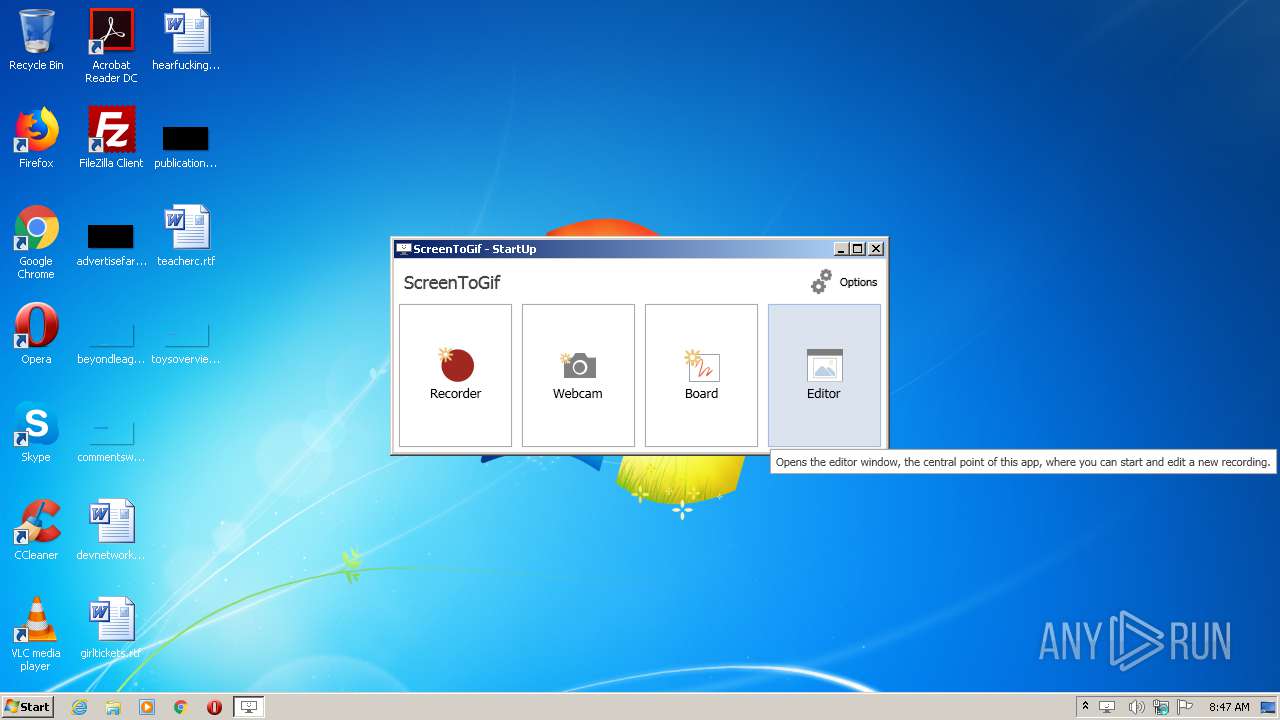Select VLC media player shortcut
The height and width of the screenshot is (720, 1280).
pos(36,634)
